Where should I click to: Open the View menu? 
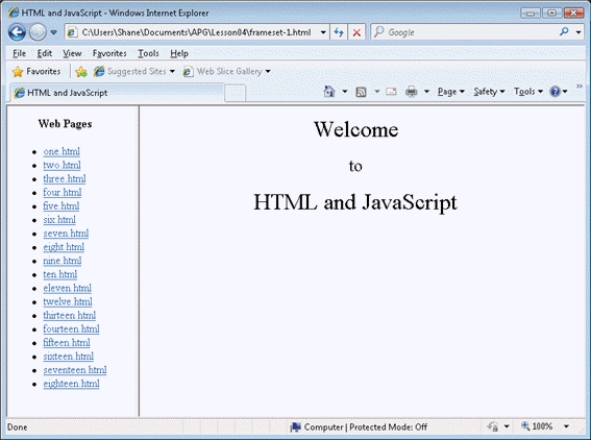click(x=72, y=54)
